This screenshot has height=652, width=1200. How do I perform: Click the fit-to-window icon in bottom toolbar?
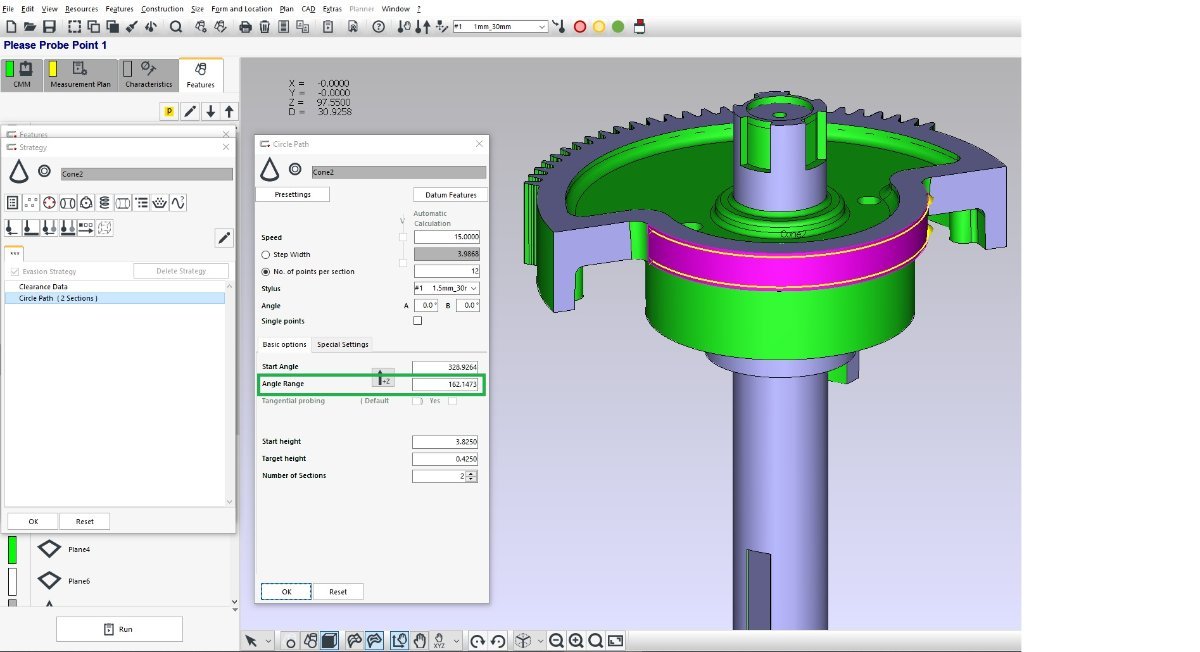point(616,640)
